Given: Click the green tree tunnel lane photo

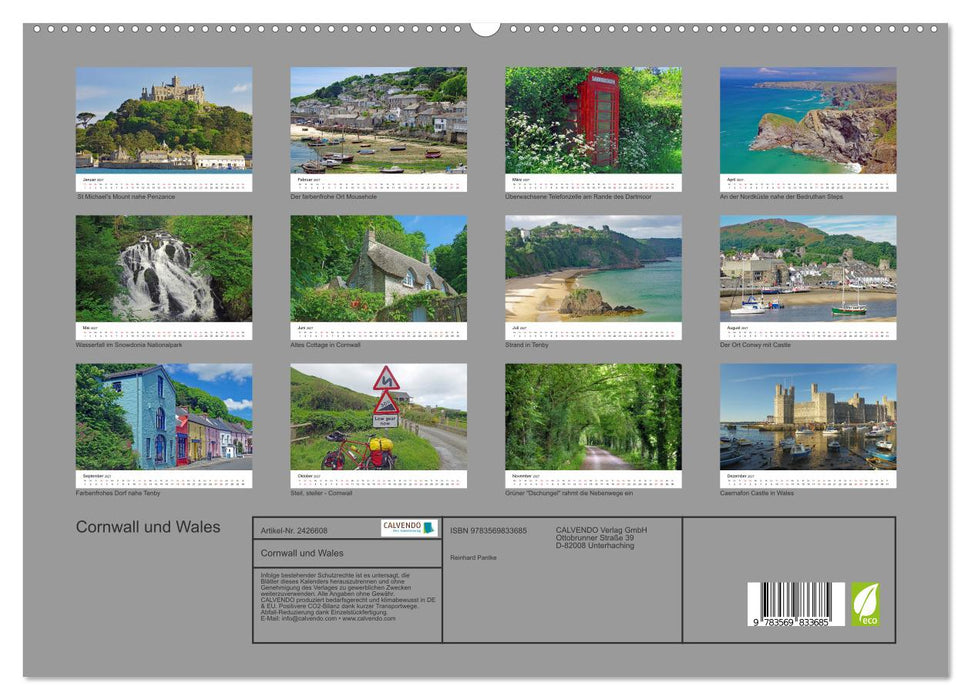Looking at the screenshot, I should [593, 416].
